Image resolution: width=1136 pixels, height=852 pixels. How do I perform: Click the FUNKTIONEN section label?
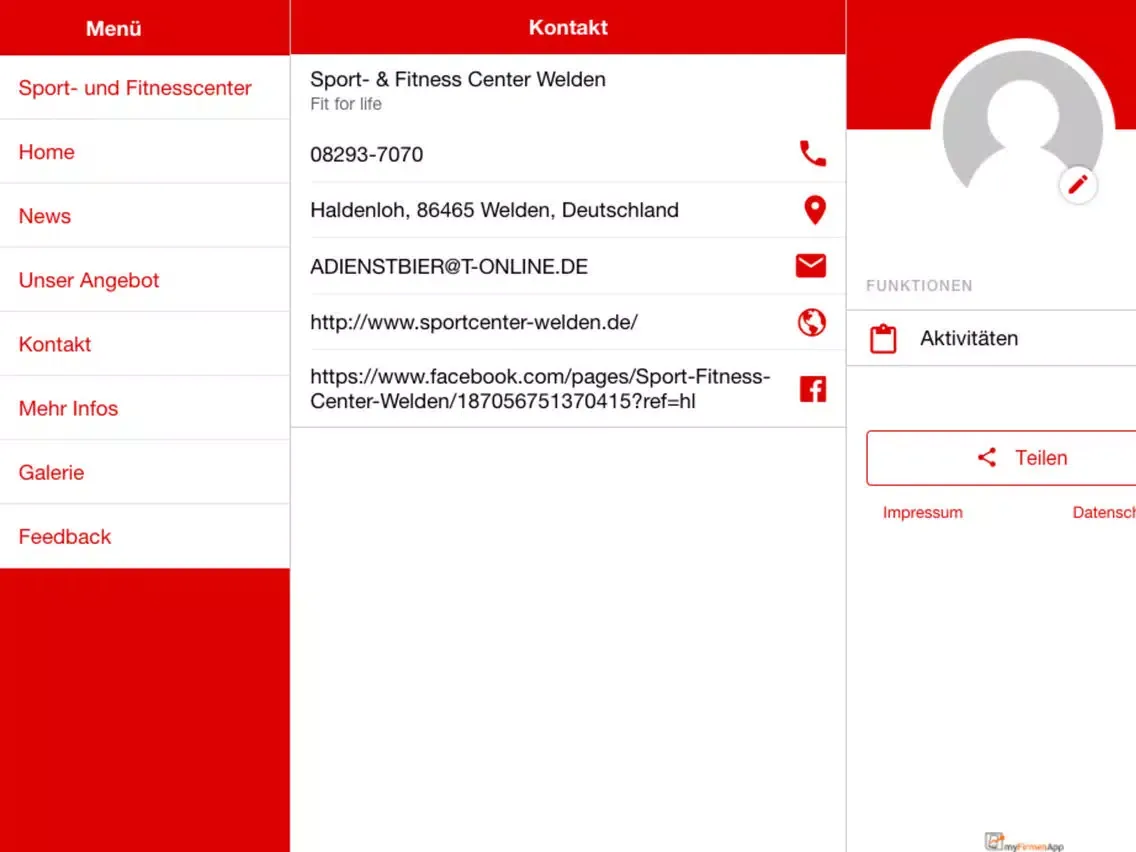(x=919, y=285)
